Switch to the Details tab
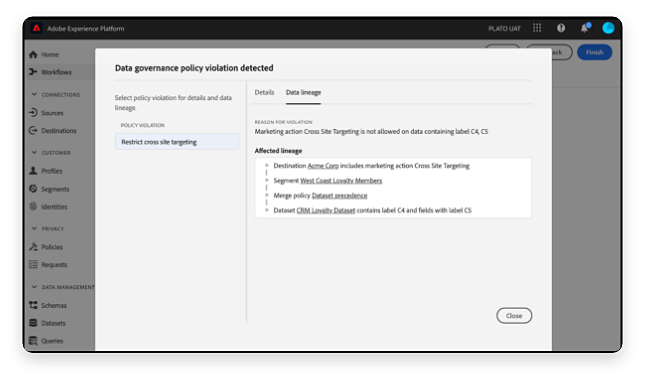Screen dimensions: 645x382 [264, 93]
